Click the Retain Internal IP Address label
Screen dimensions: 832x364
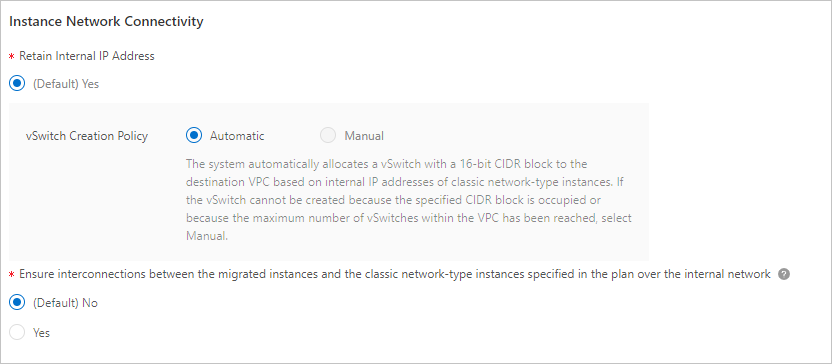87,56
